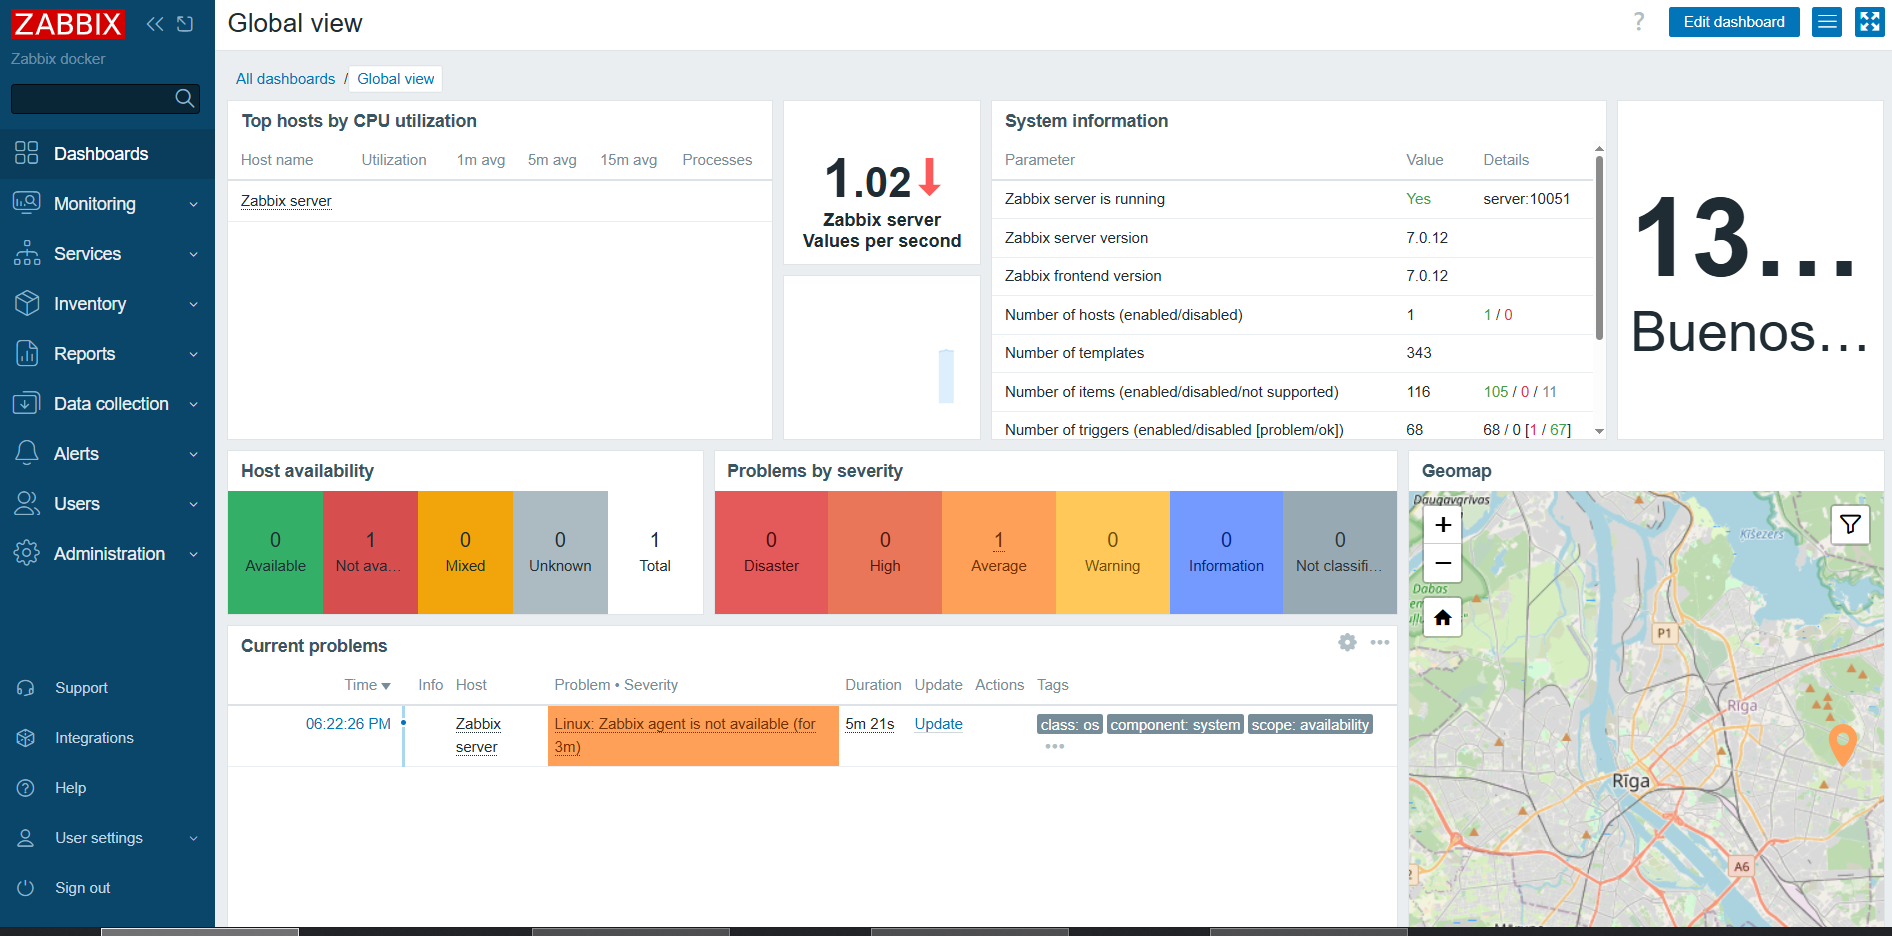Viewport: 1892px width, 936px height.
Task: Open the Geomap filter icon
Action: pos(1850,524)
